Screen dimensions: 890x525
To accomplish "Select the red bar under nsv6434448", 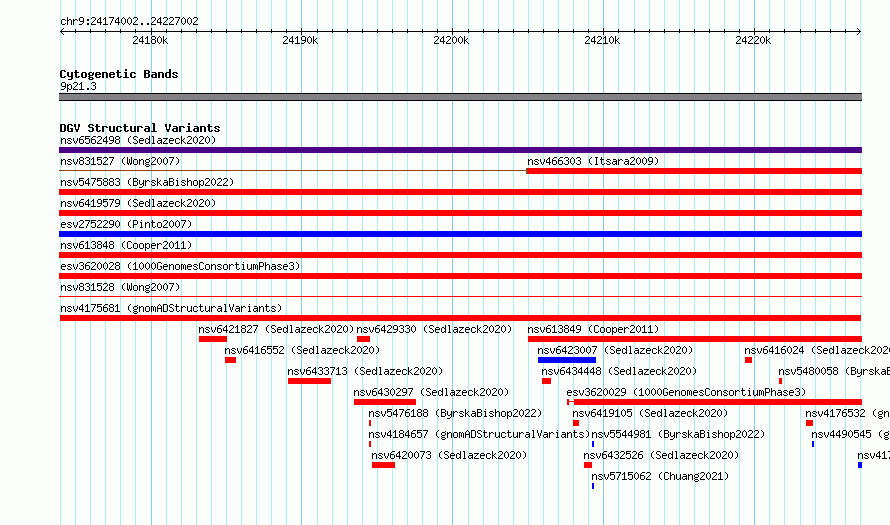I will [547, 381].
